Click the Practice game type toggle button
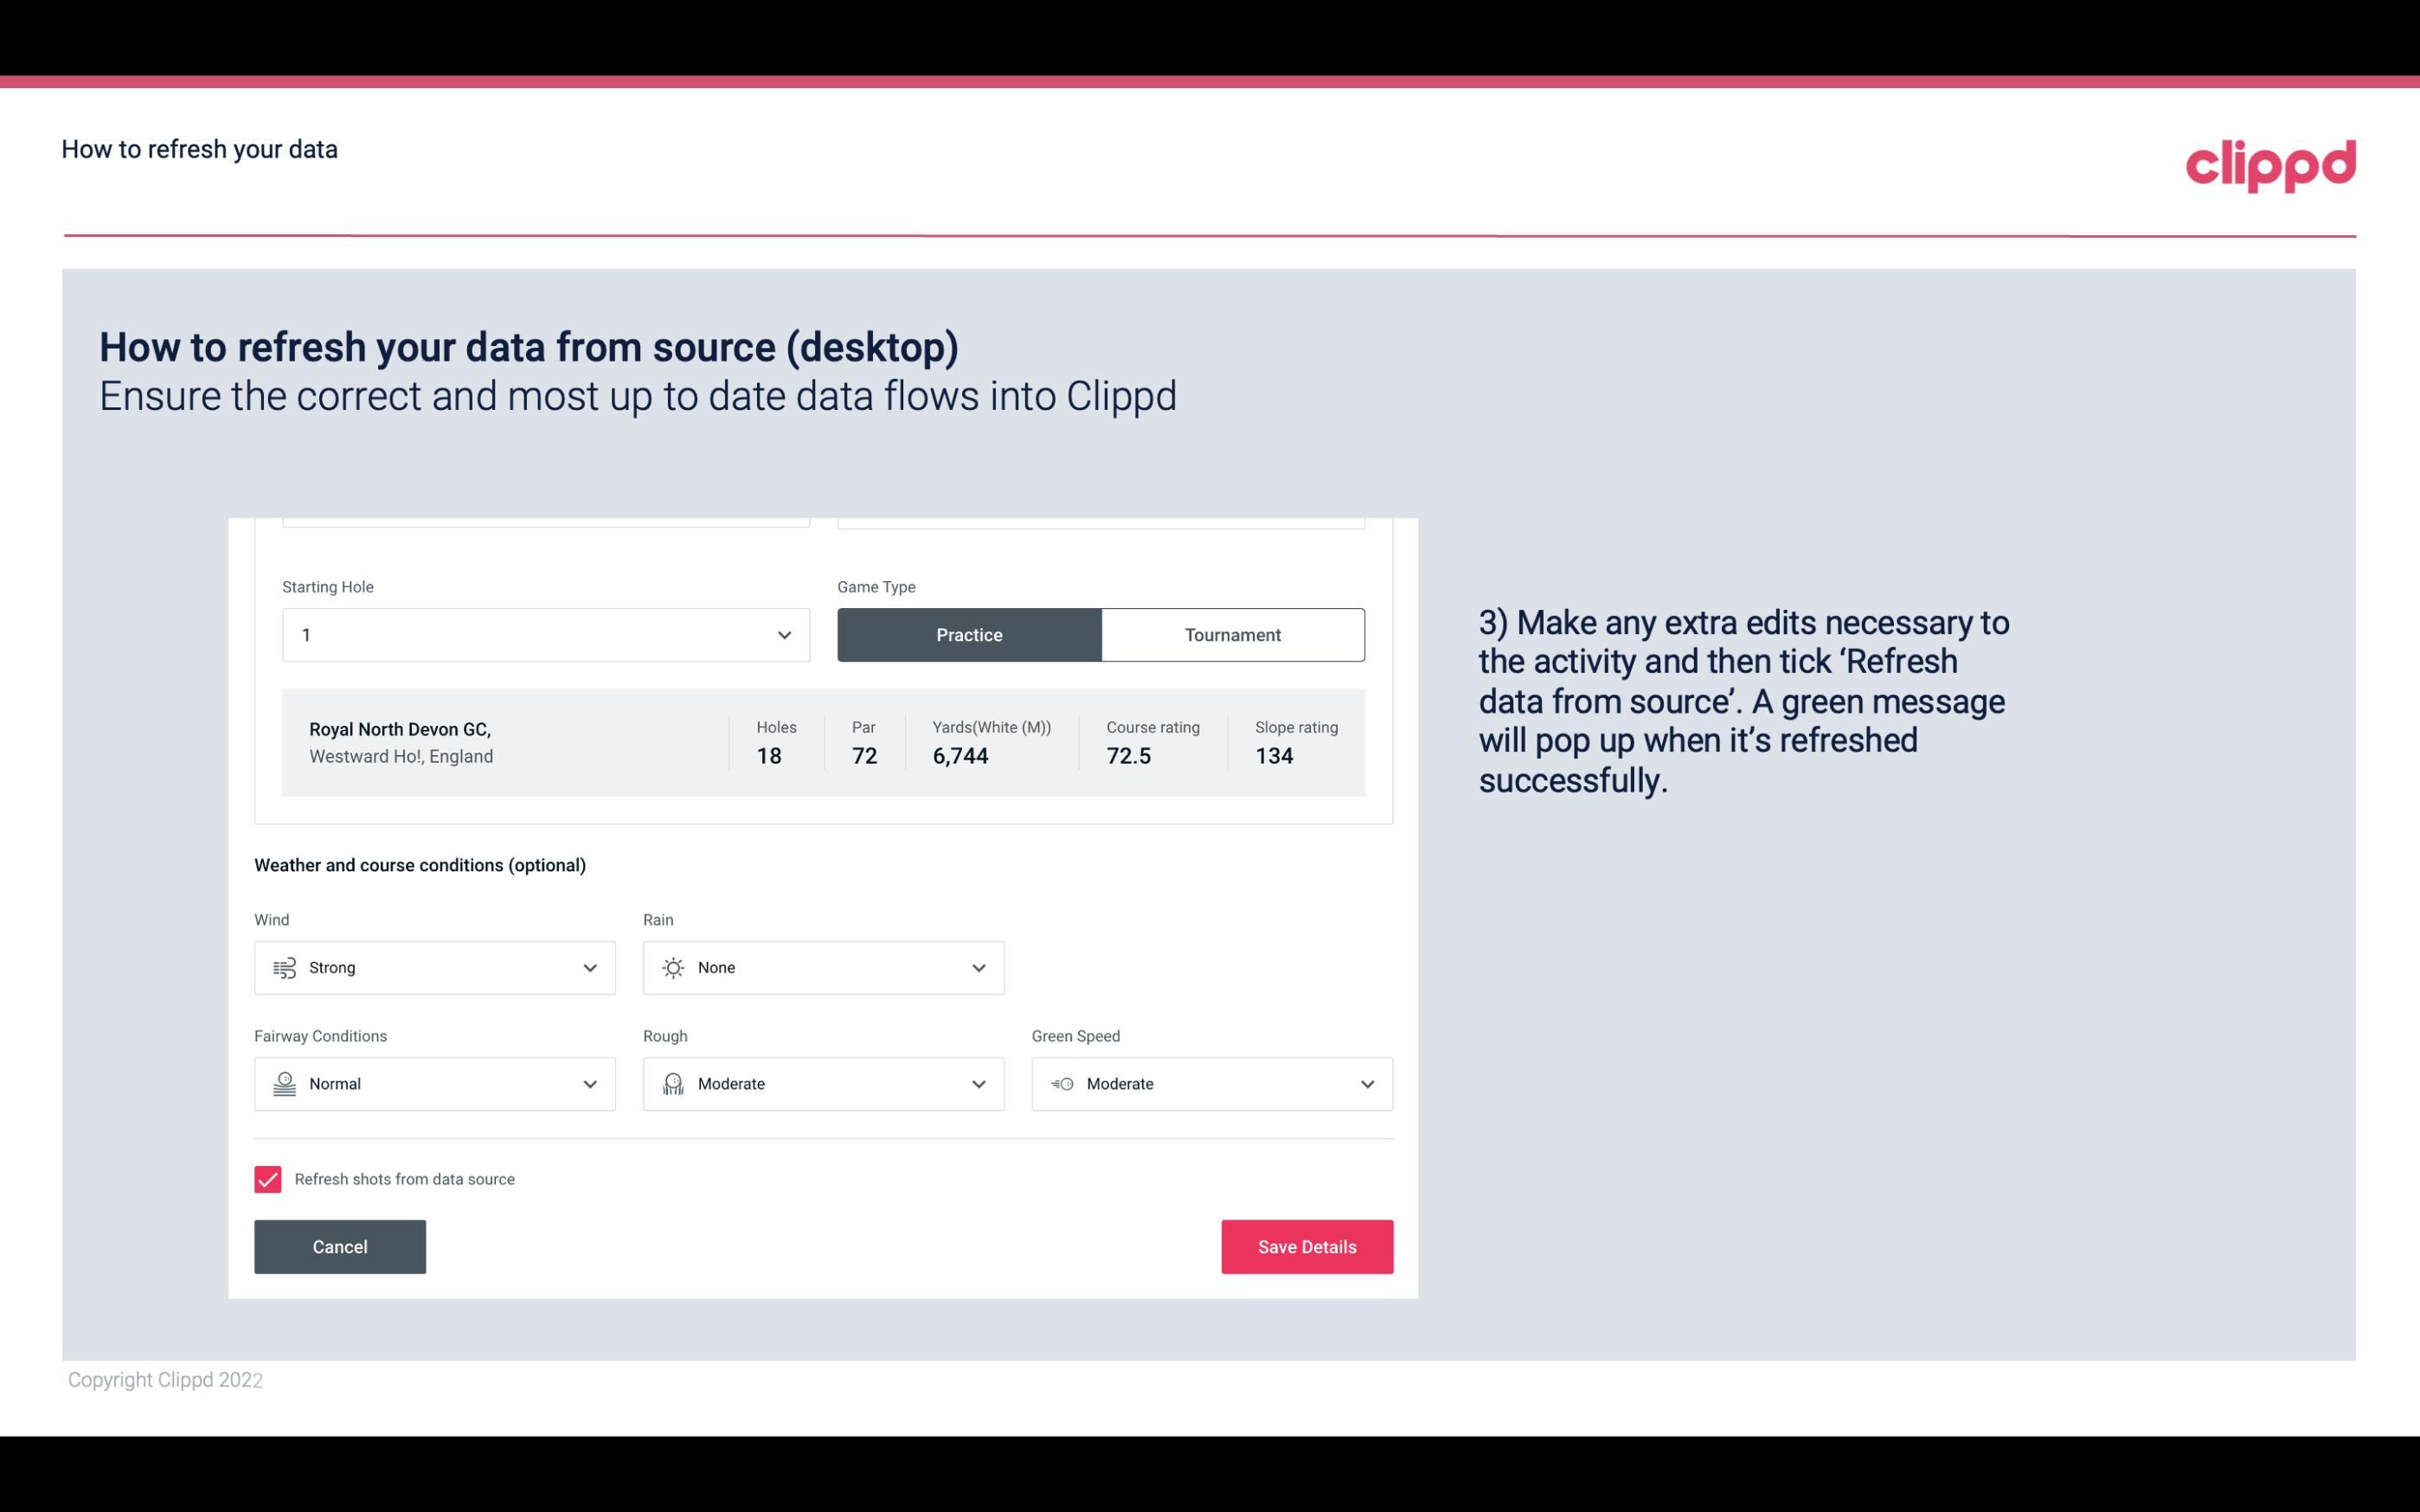The width and height of the screenshot is (2420, 1512). click(969, 634)
